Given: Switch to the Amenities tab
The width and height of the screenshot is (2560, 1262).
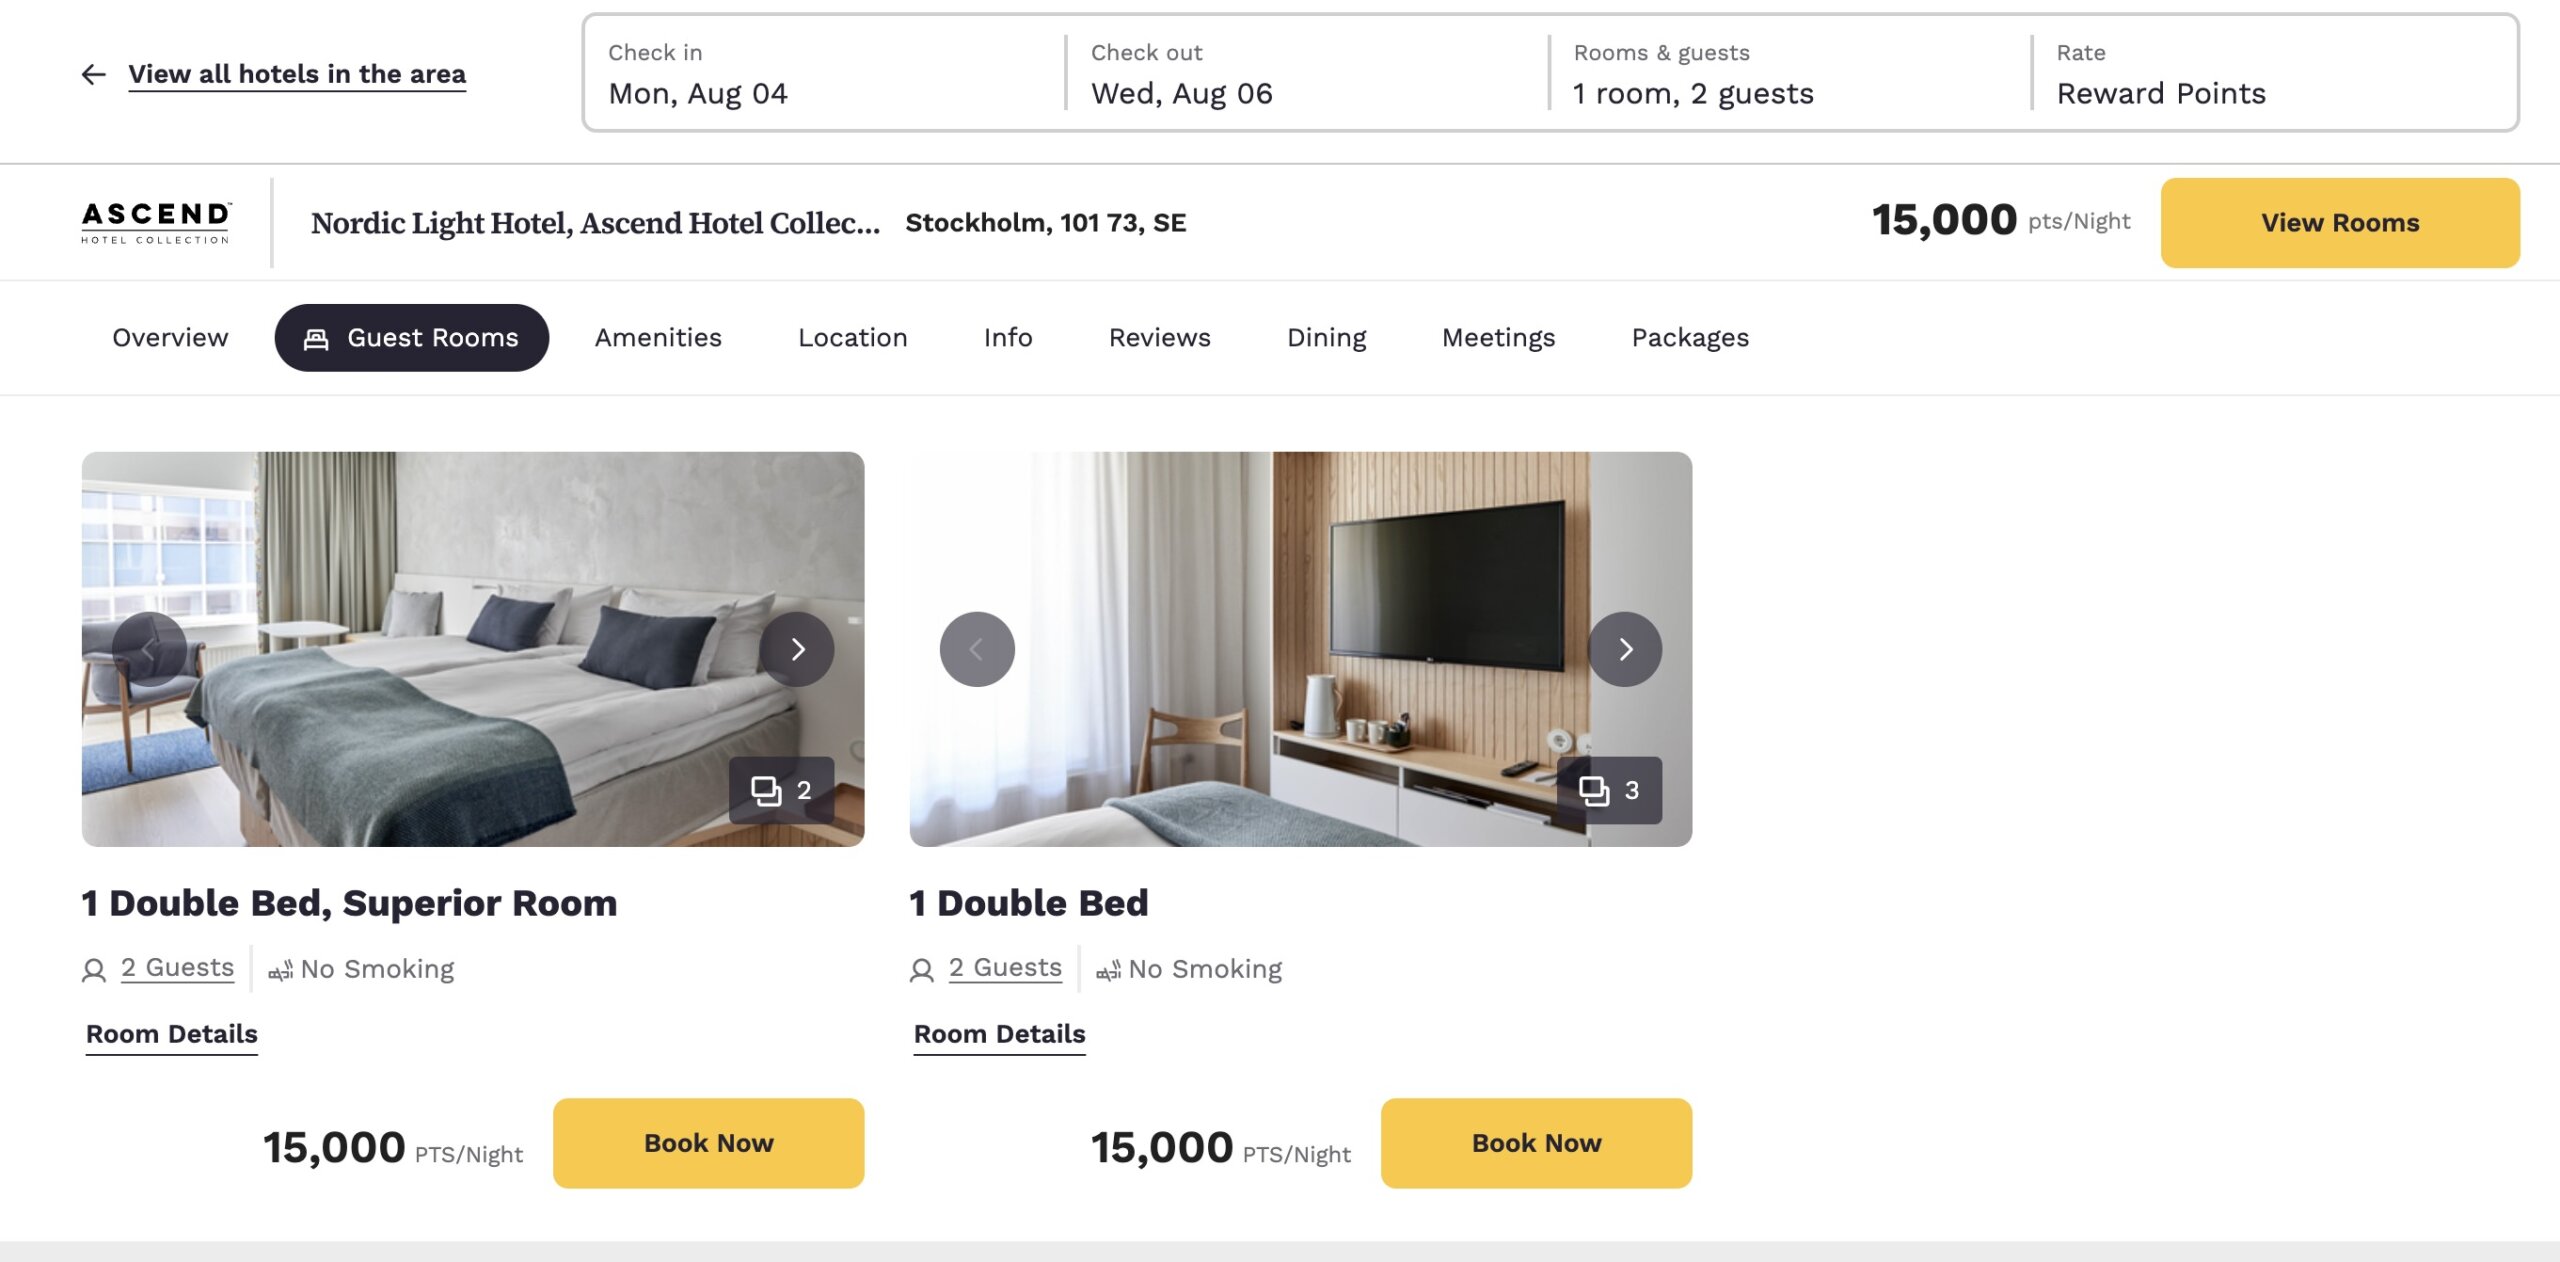Looking at the screenshot, I should point(658,338).
